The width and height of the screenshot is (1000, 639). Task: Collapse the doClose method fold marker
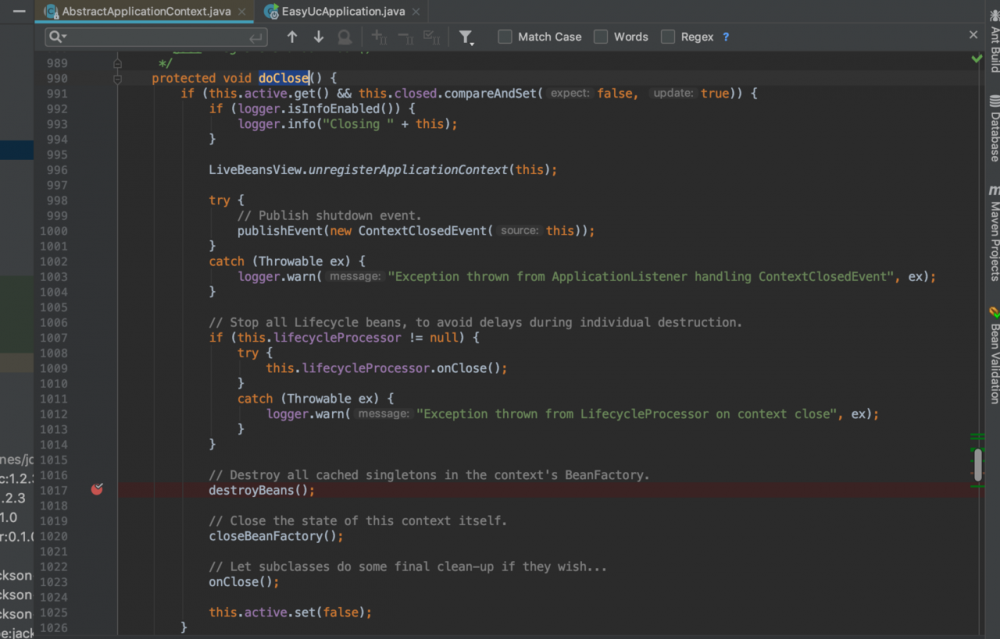point(117,78)
